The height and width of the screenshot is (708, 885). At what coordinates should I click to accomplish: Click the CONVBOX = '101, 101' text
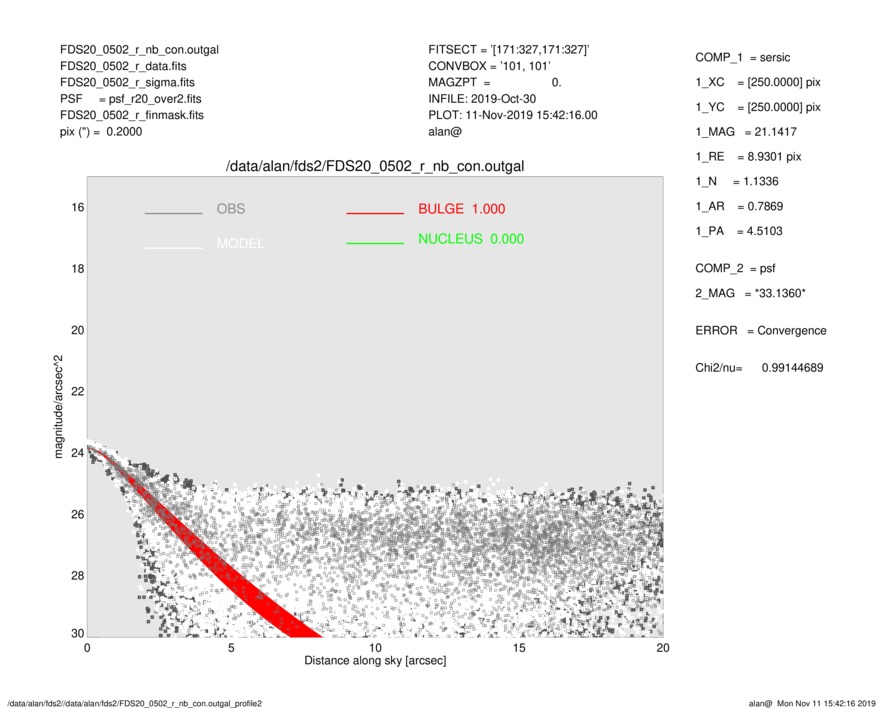[489, 66]
